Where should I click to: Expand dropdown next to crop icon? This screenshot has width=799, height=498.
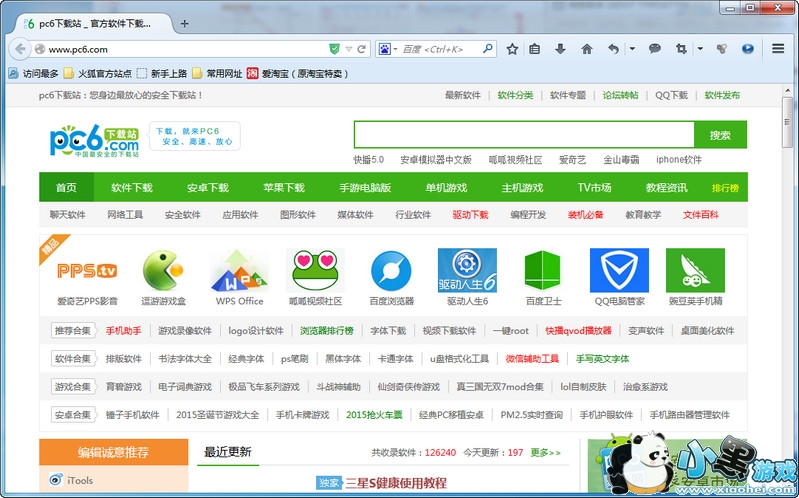pyautogui.click(x=700, y=49)
